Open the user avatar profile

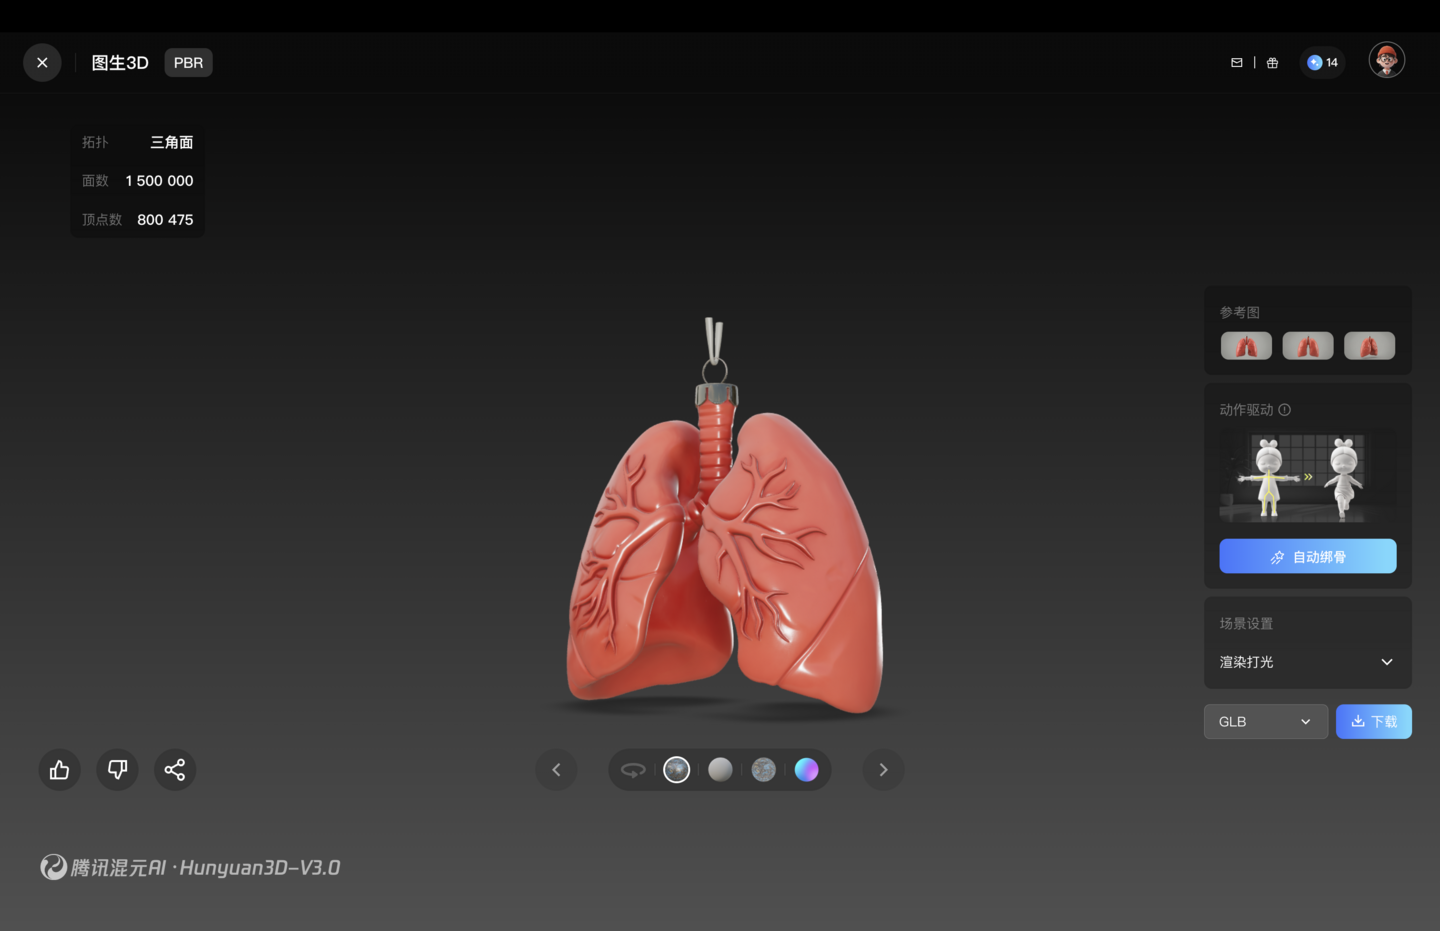[x=1387, y=60]
